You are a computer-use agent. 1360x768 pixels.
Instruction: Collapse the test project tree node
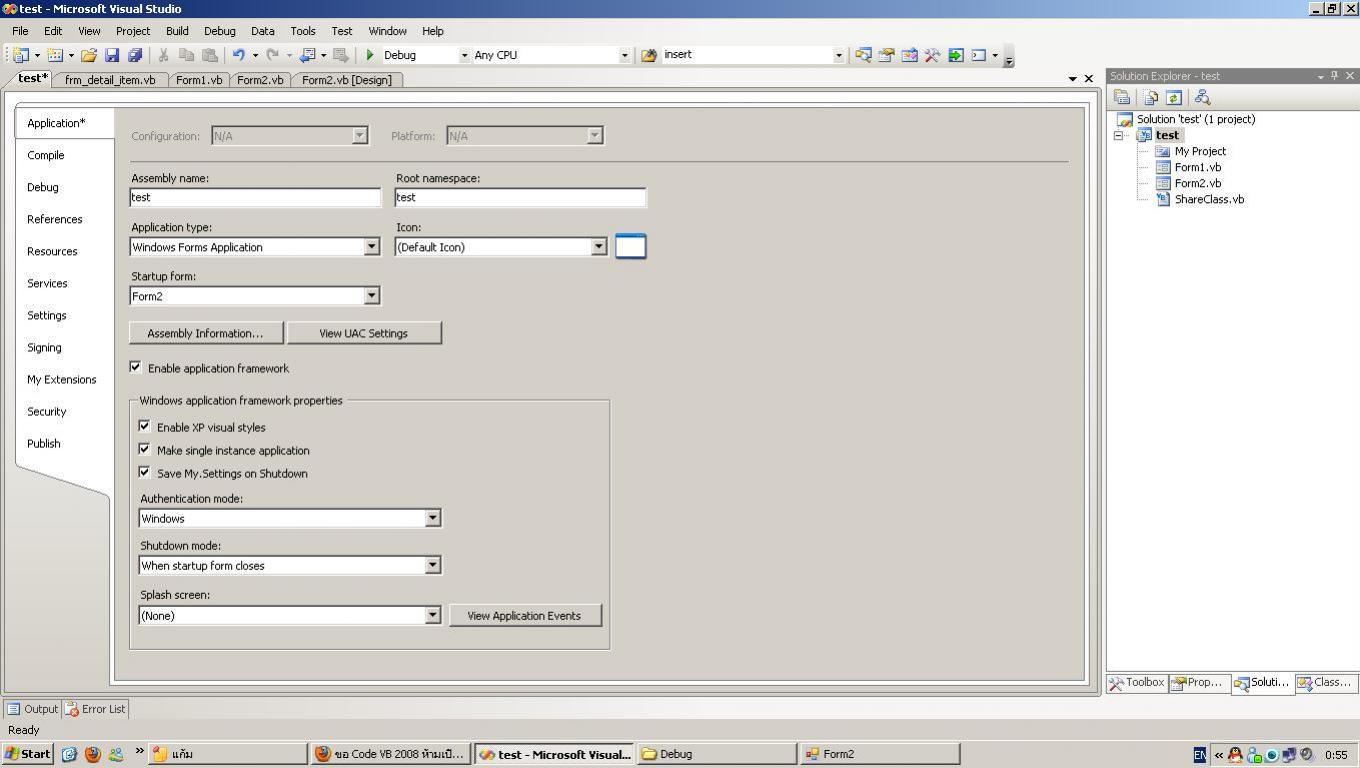(x=1119, y=135)
